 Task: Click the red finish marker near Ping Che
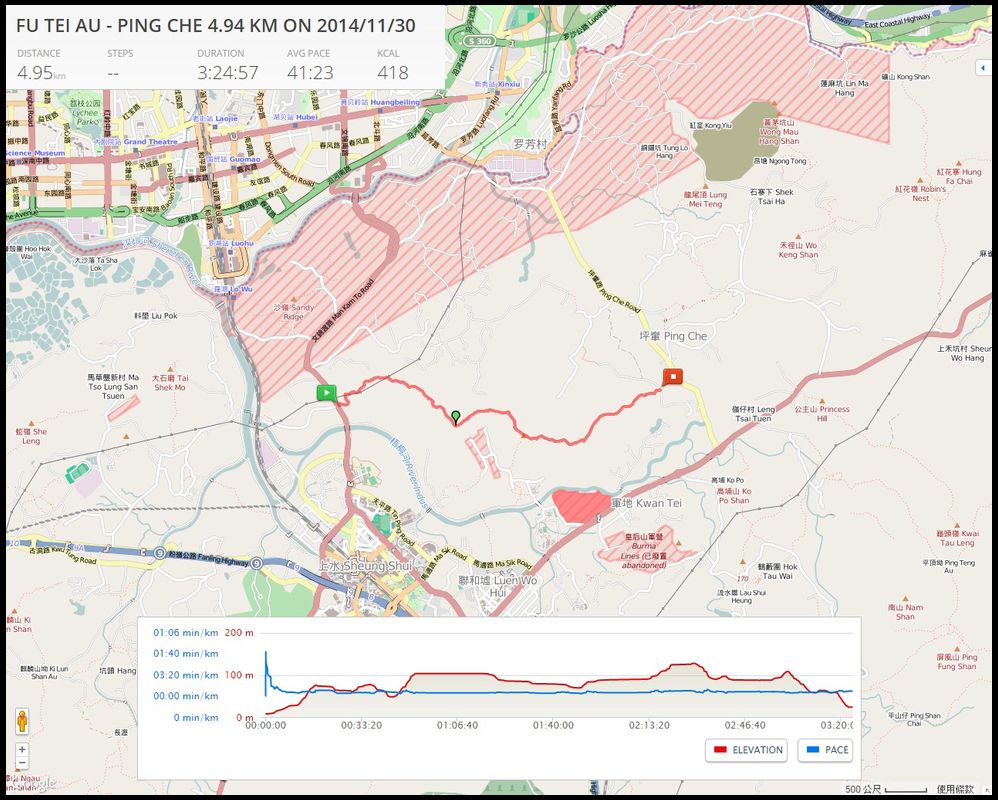coord(674,377)
